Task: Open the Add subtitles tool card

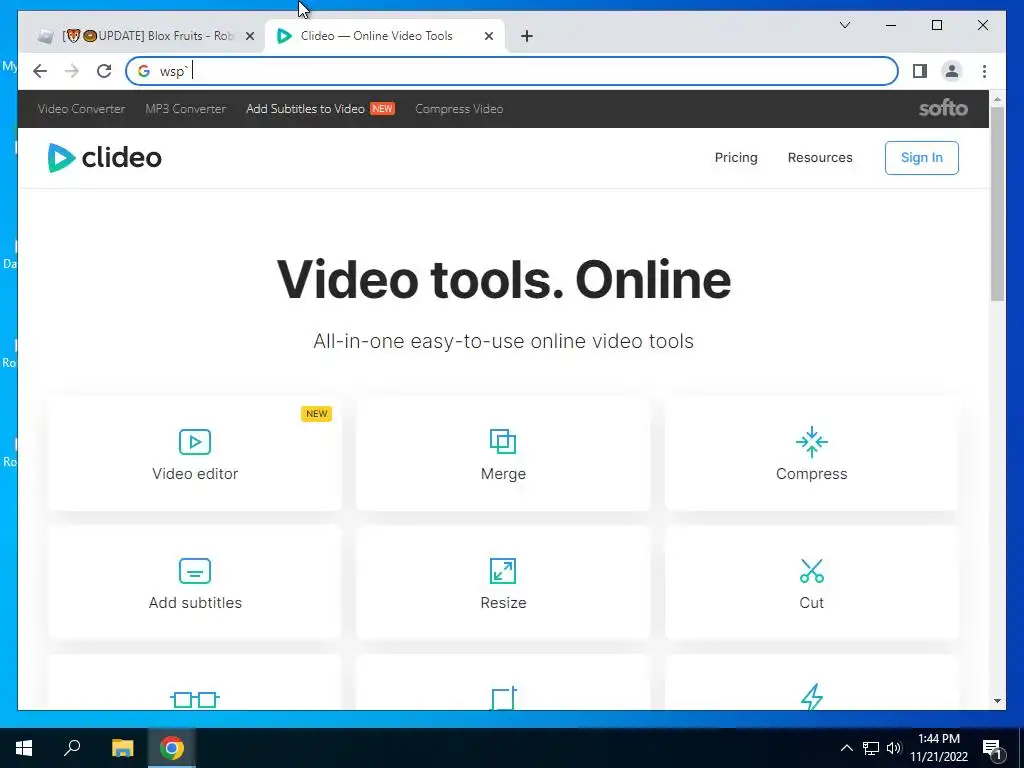Action: (x=195, y=583)
